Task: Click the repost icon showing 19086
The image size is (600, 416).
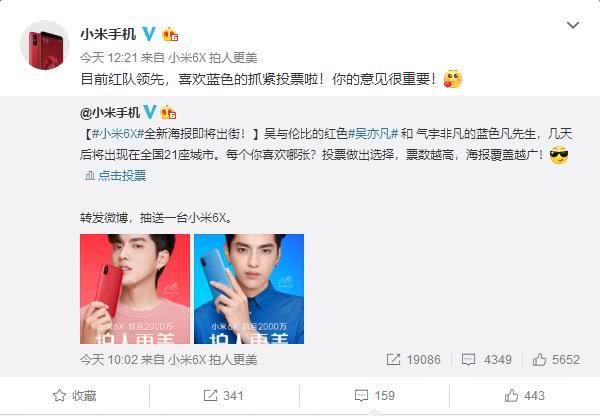Action: pyautogui.click(x=393, y=360)
